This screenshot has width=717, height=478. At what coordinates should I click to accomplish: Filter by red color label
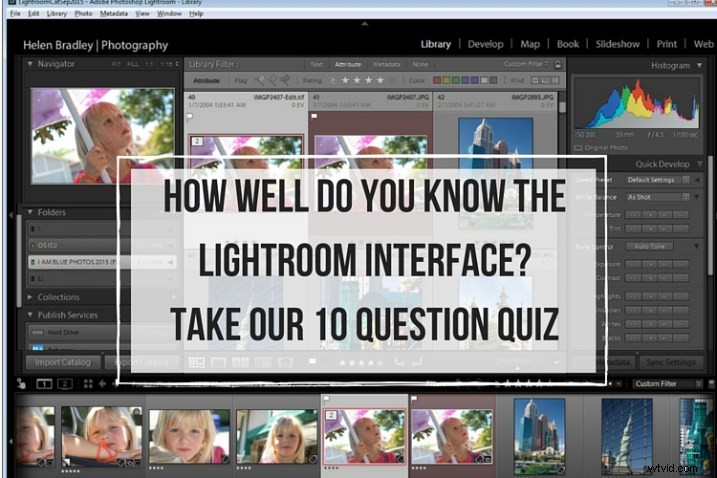[437, 81]
